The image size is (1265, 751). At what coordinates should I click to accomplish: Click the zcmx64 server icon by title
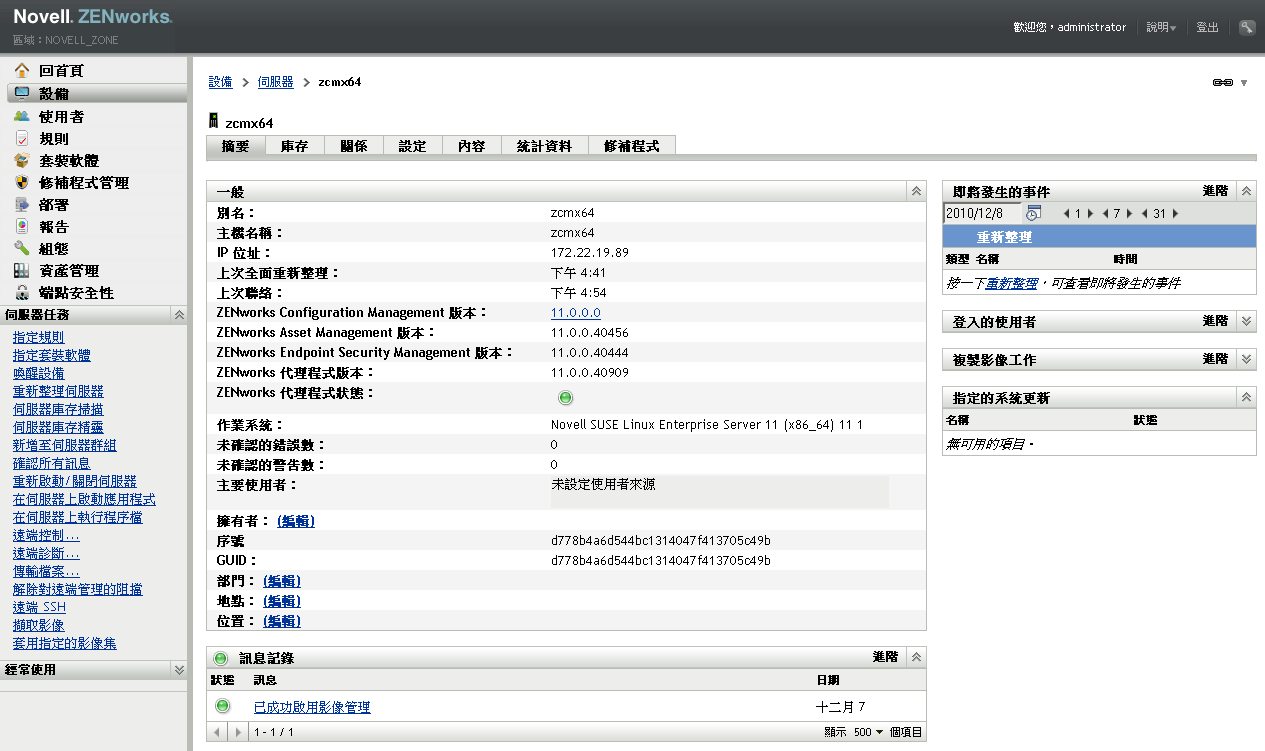click(213, 122)
